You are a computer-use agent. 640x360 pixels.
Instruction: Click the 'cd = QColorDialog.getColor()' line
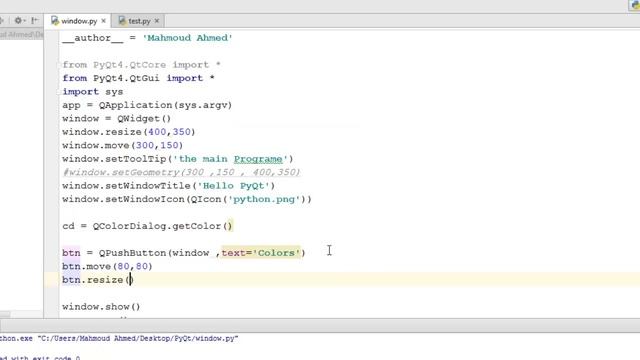click(147, 226)
